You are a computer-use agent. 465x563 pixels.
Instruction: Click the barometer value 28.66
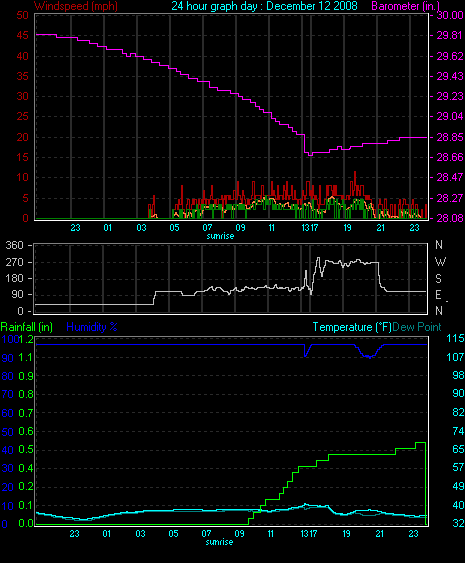coord(450,157)
